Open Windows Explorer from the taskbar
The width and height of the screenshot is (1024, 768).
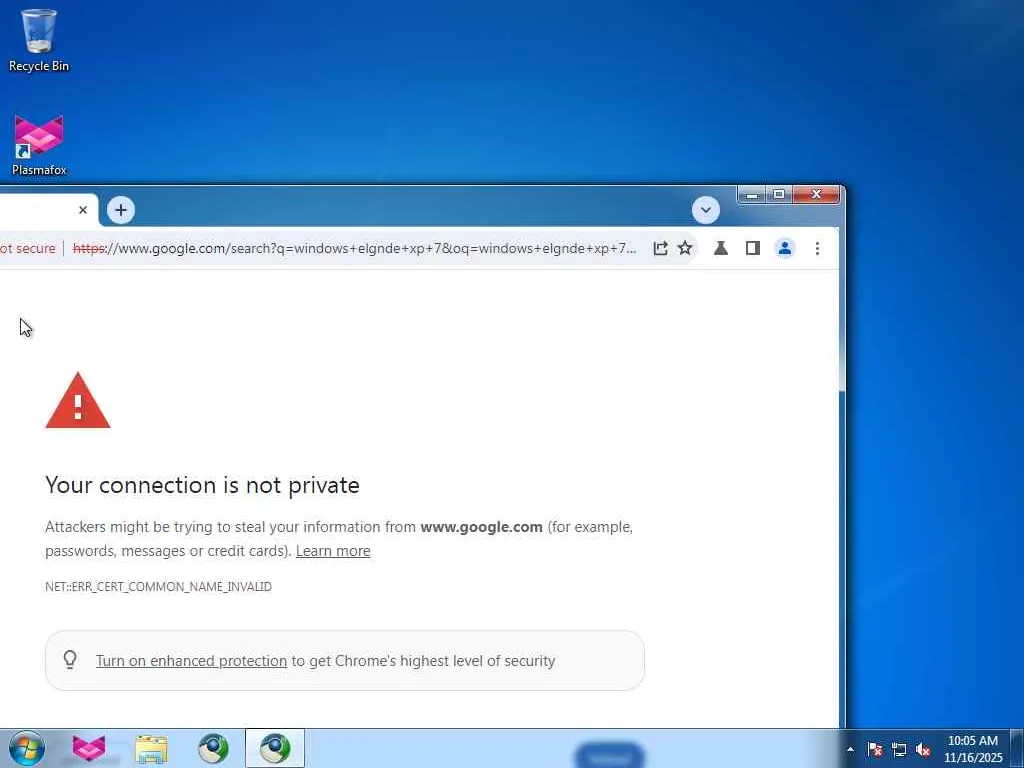[151, 748]
